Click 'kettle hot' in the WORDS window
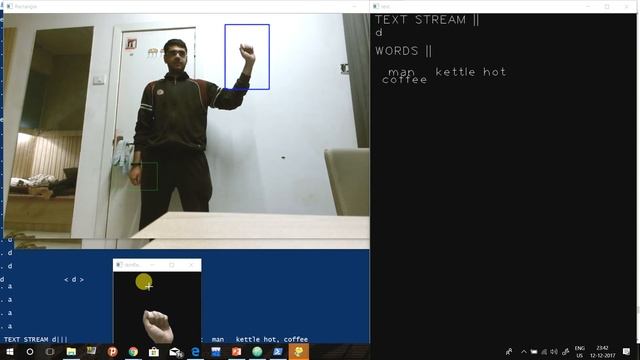640x360 pixels. [x=471, y=72]
